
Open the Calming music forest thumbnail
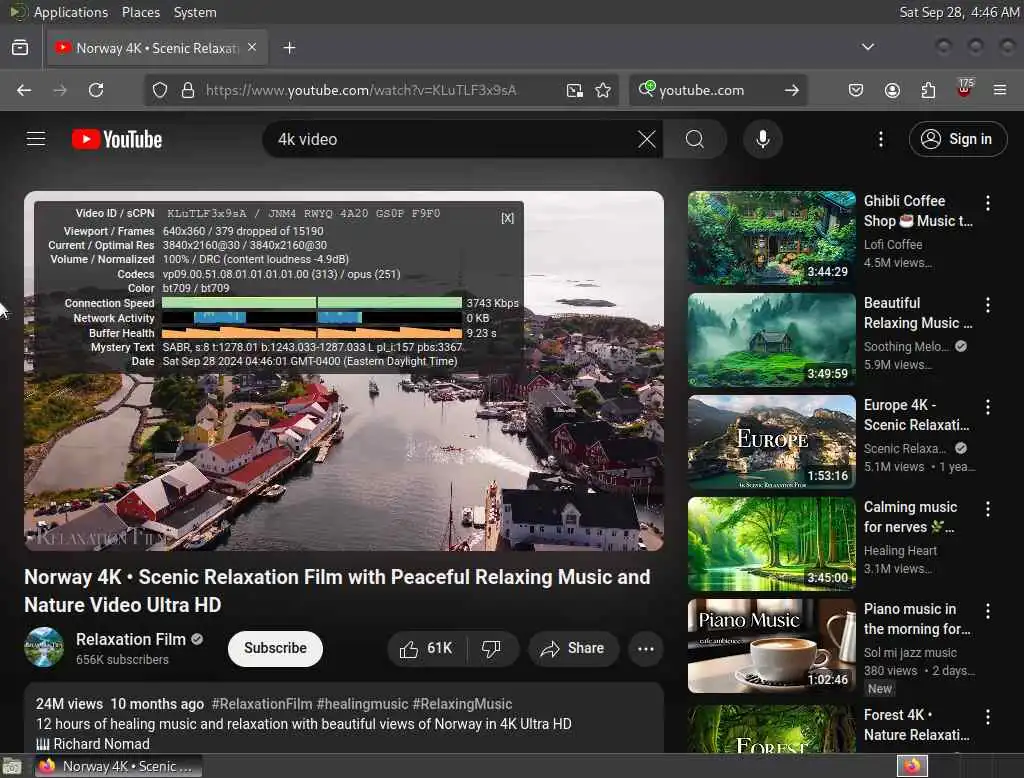[x=771, y=543]
